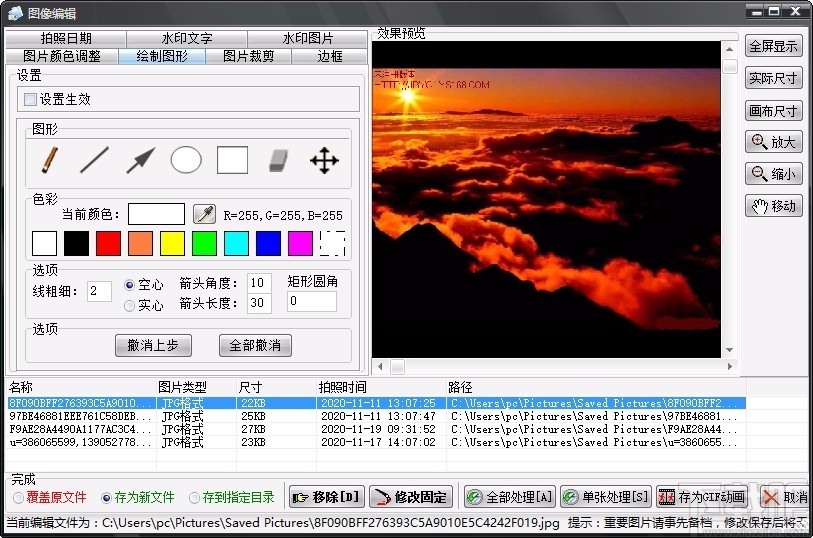Screen dimensions: 813x538
Task: Select file row F9AE28A4490A1177AC3C4
Action: 377,429
